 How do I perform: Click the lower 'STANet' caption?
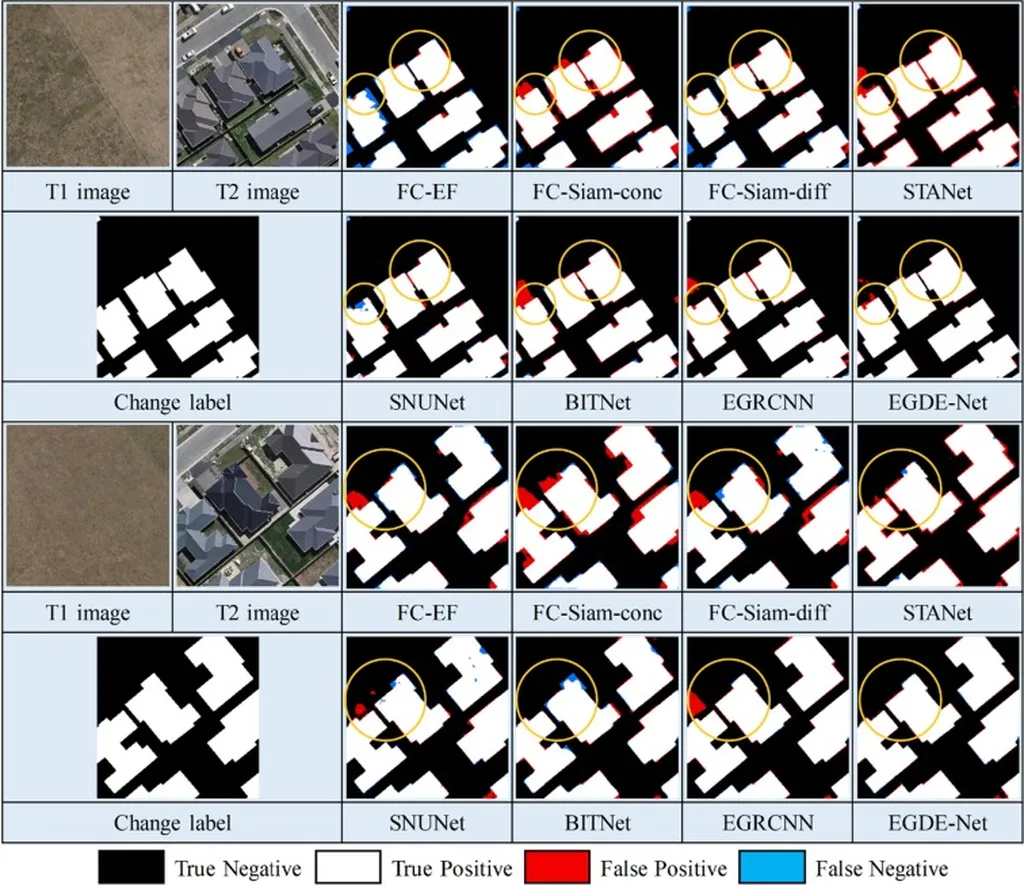coord(938,613)
